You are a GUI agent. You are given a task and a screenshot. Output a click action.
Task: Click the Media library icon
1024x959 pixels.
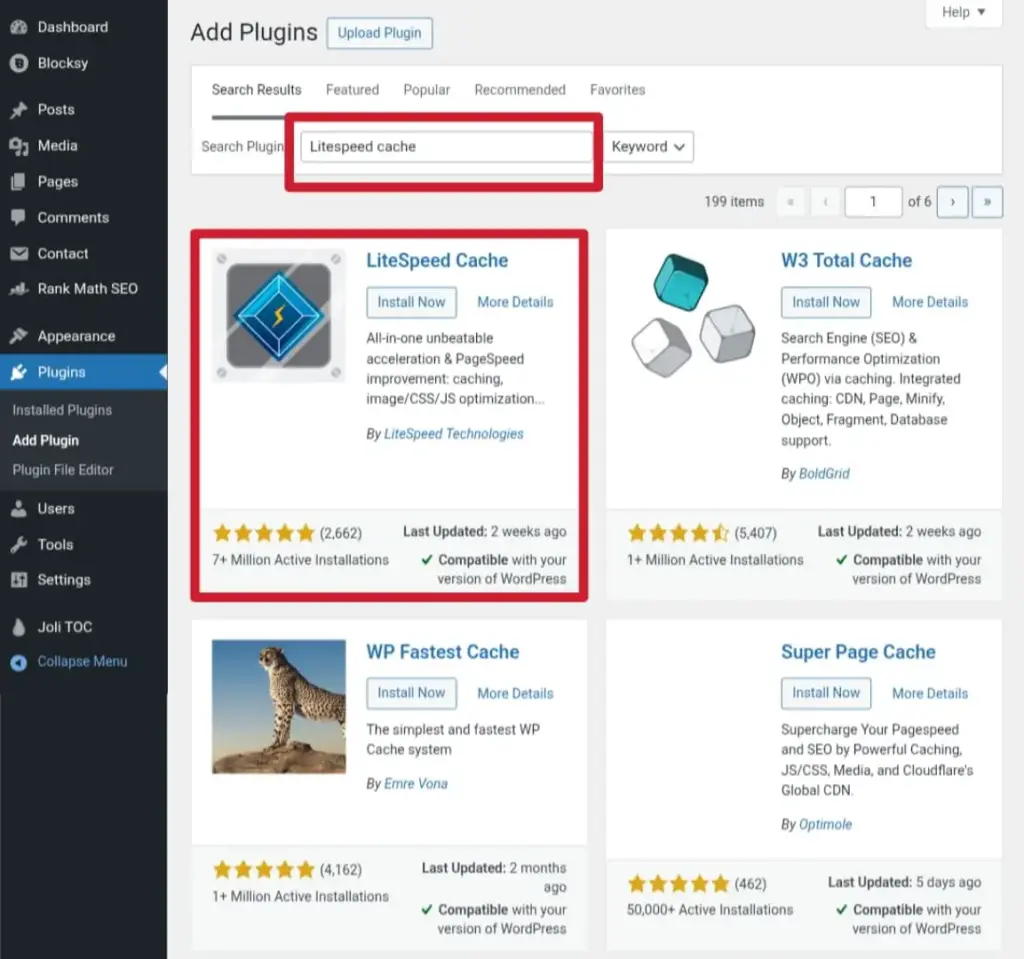coord(19,146)
